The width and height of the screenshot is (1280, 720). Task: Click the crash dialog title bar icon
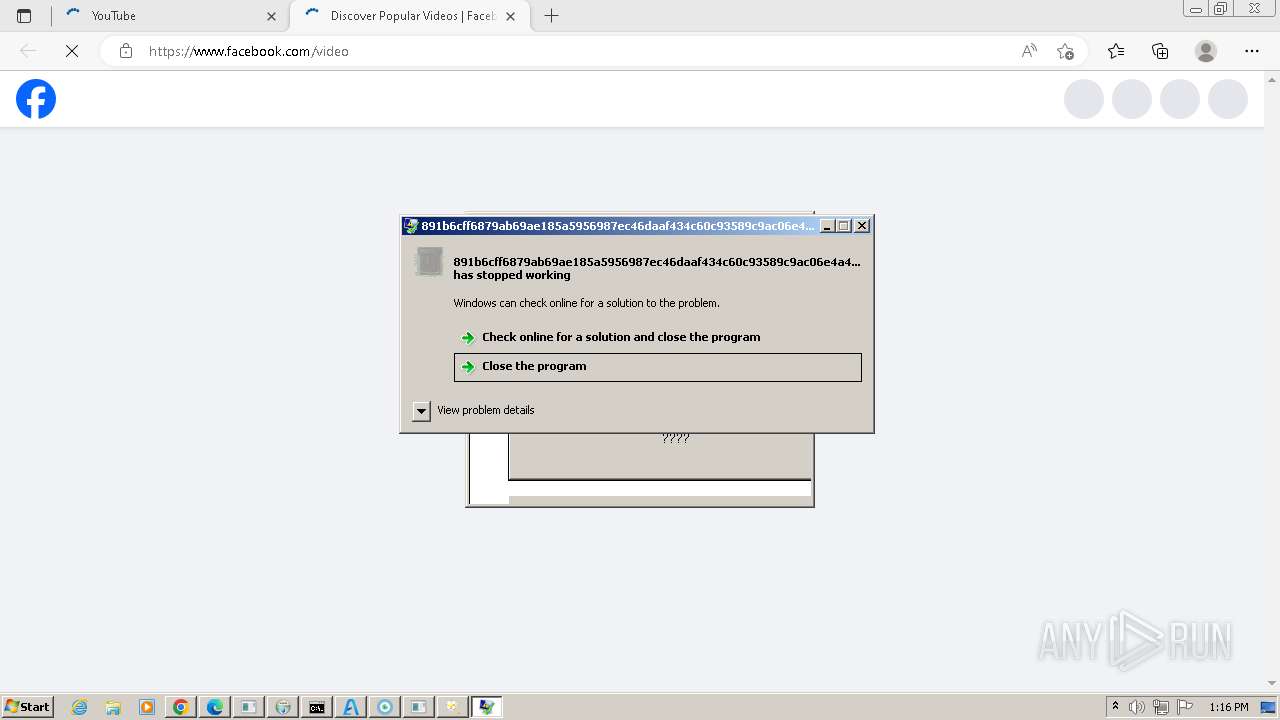pyautogui.click(x=411, y=226)
